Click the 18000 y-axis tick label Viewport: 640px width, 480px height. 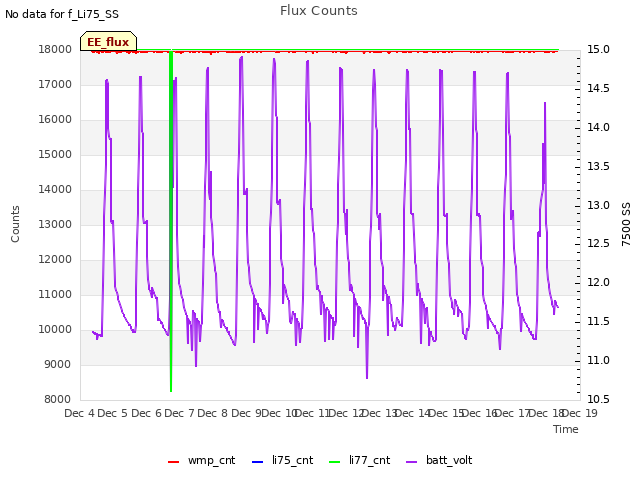55,49
